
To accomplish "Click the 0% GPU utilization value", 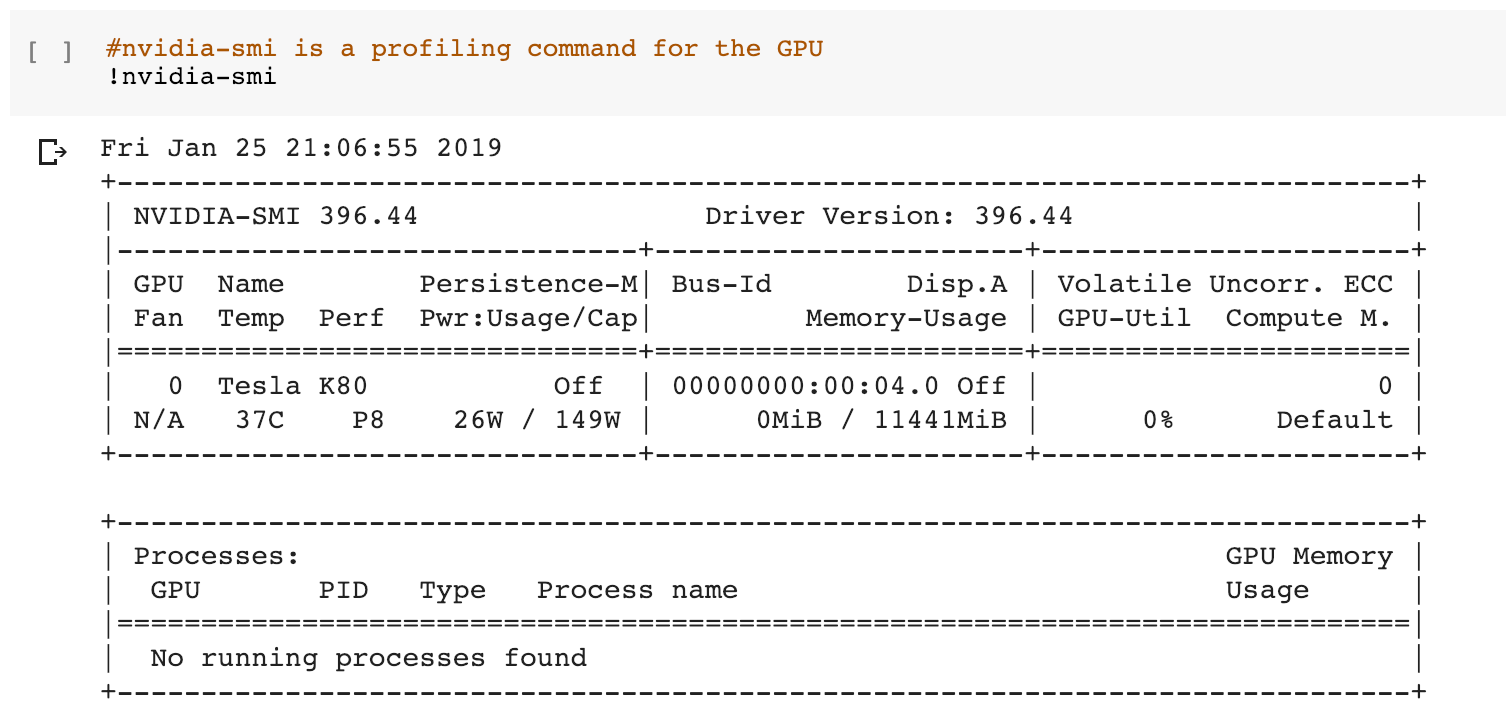I will point(1158,420).
